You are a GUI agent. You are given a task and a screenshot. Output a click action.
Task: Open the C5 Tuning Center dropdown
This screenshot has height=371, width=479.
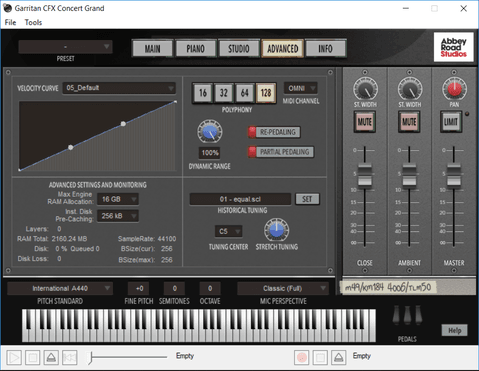pyautogui.click(x=228, y=231)
